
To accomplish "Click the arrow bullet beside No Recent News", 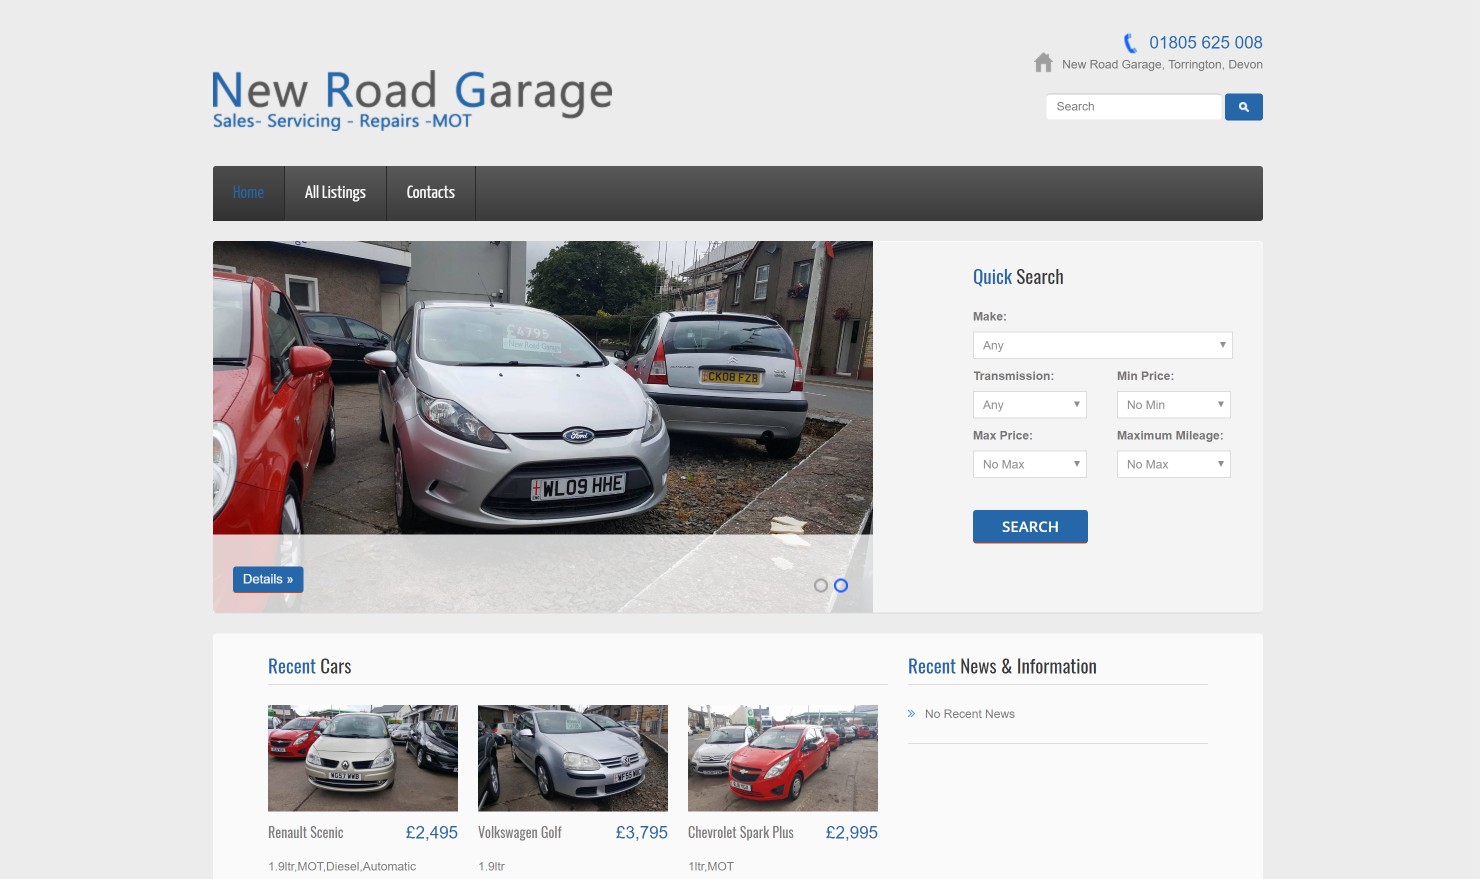I will pyautogui.click(x=911, y=714).
